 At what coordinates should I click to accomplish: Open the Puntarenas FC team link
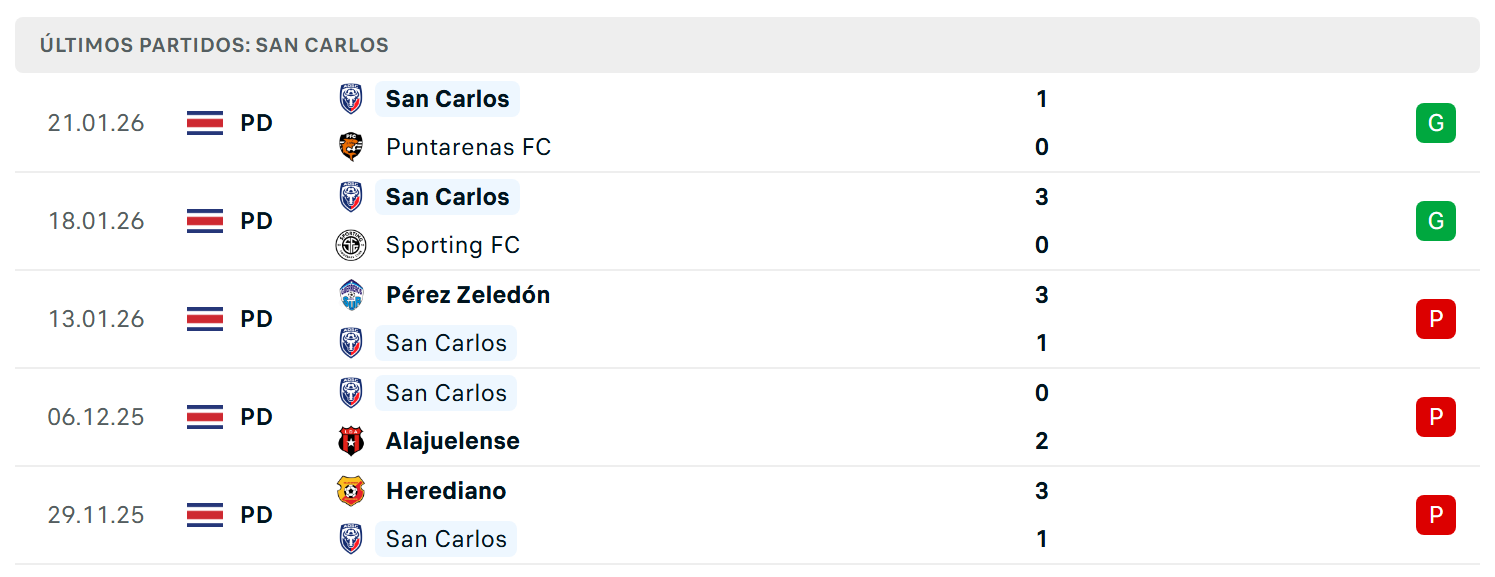click(x=468, y=147)
